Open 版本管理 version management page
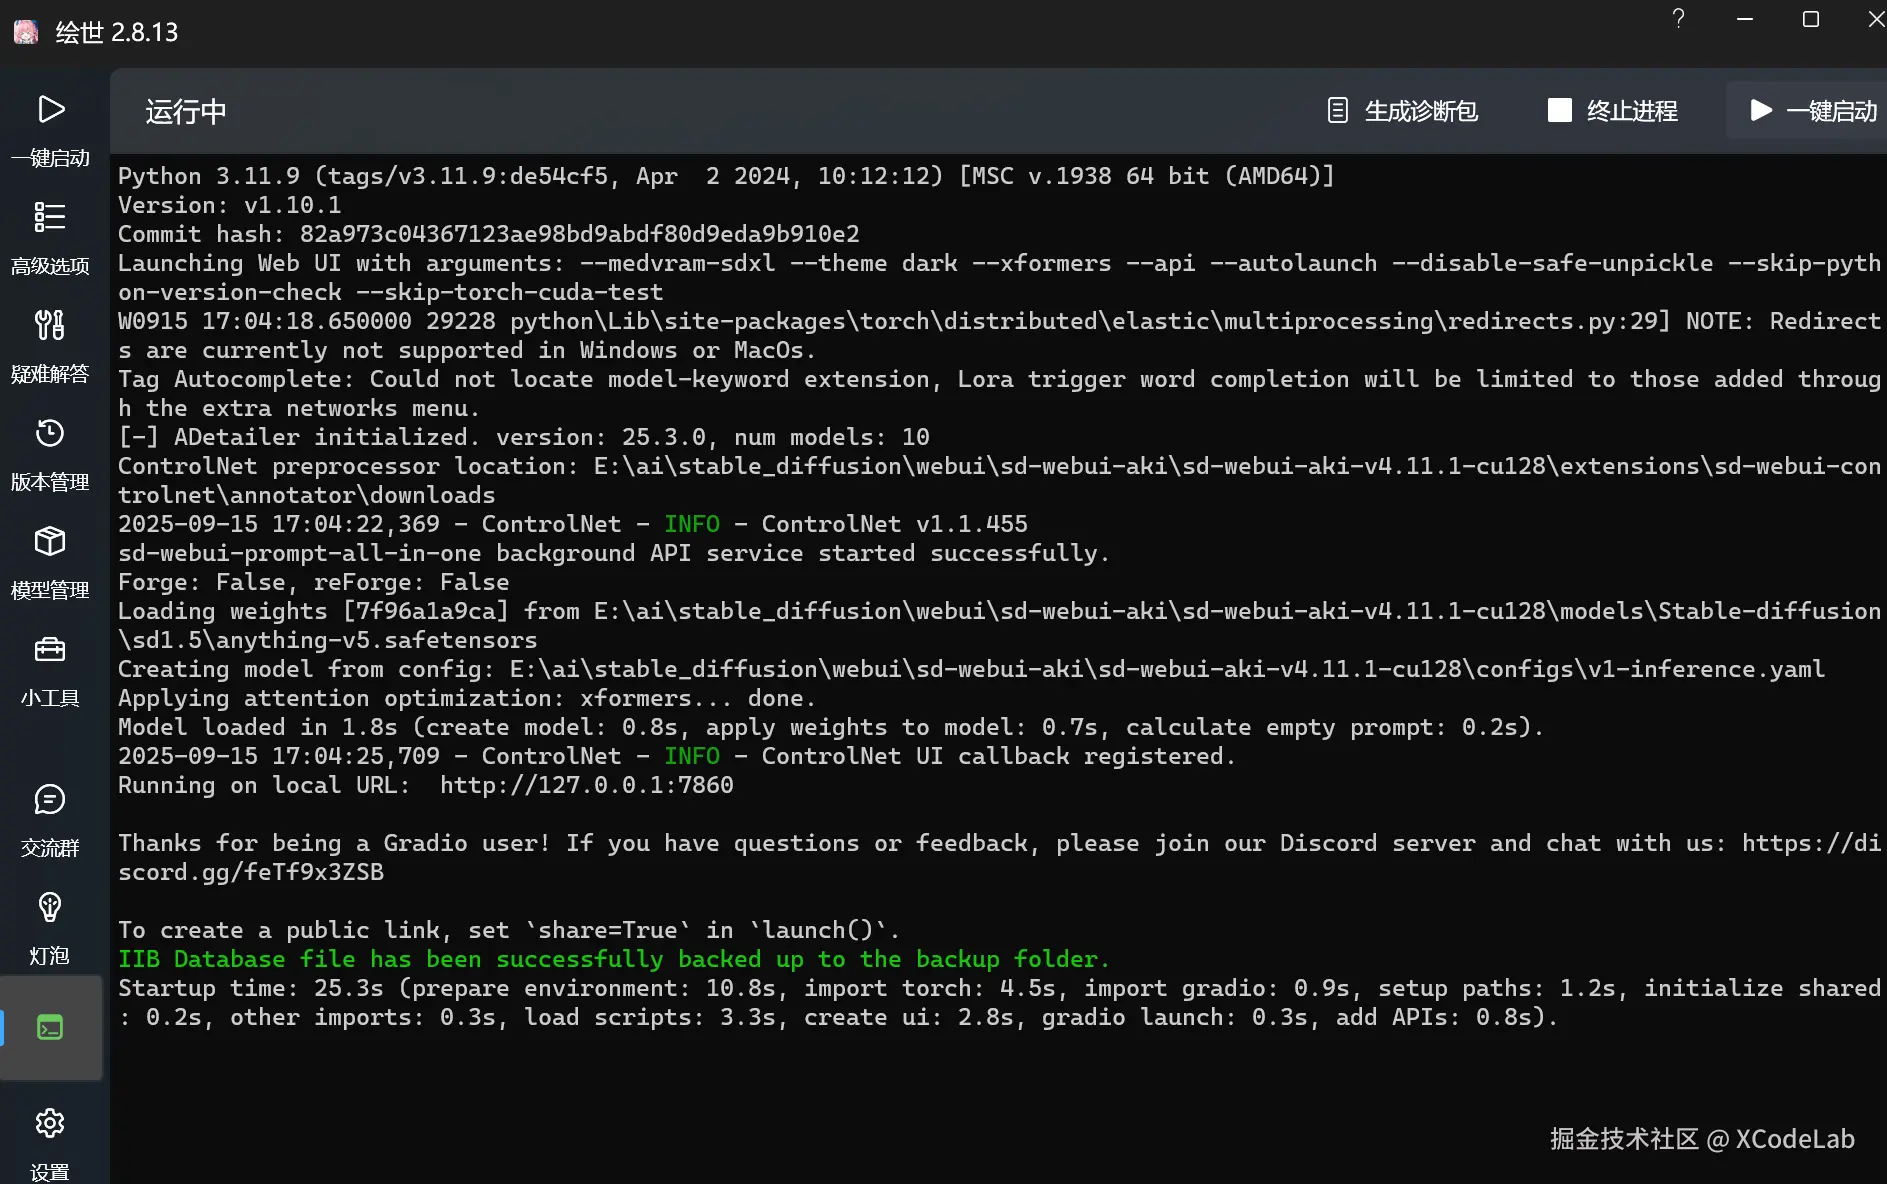Screen dimensions: 1887x1184 (50, 454)
